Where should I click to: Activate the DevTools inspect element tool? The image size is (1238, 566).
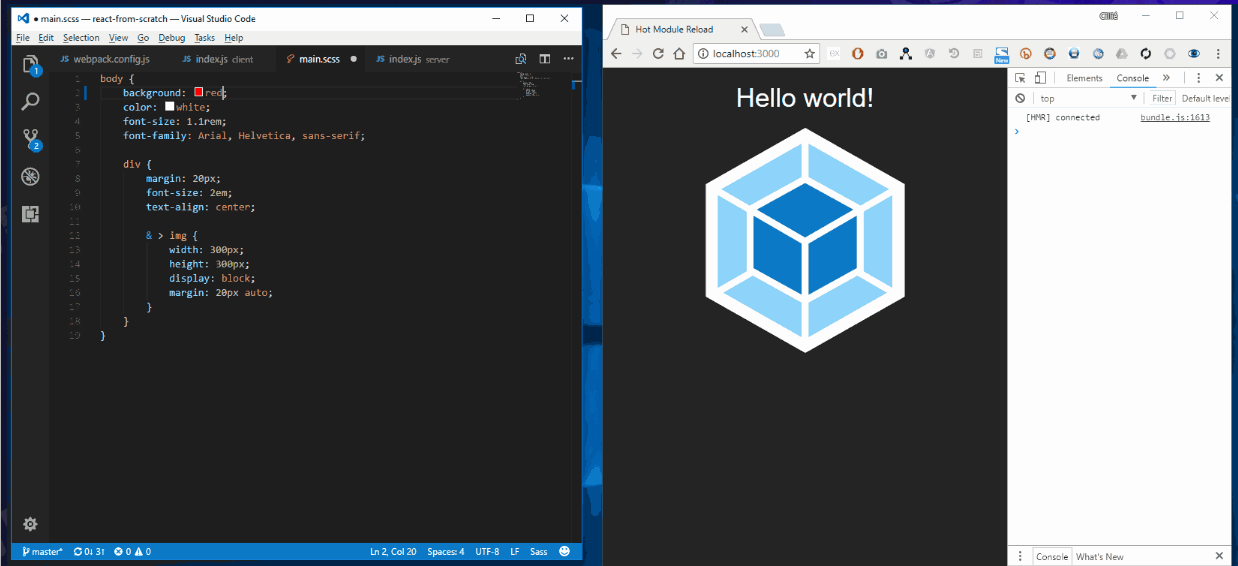coord(1020,78)
